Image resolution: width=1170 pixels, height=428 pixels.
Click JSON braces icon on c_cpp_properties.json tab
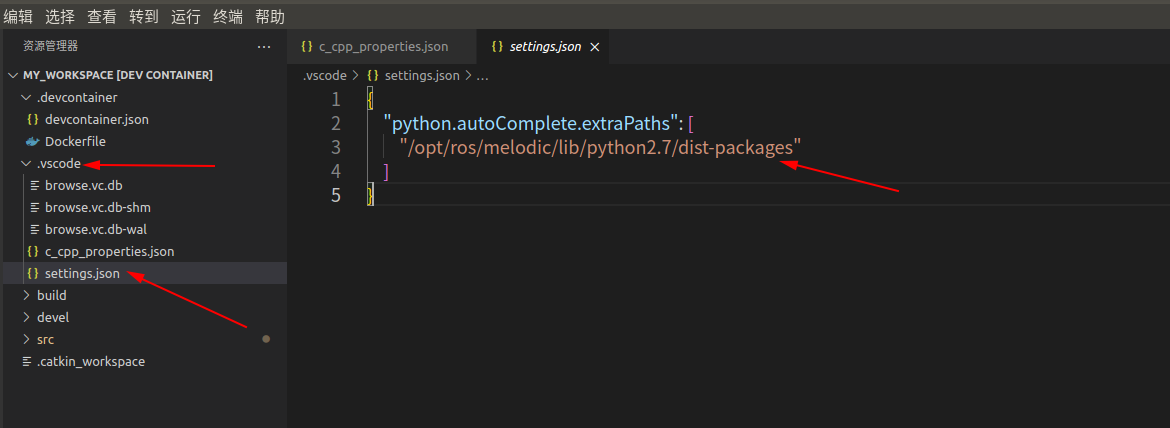pyautogui.click(x=307, y=46)
